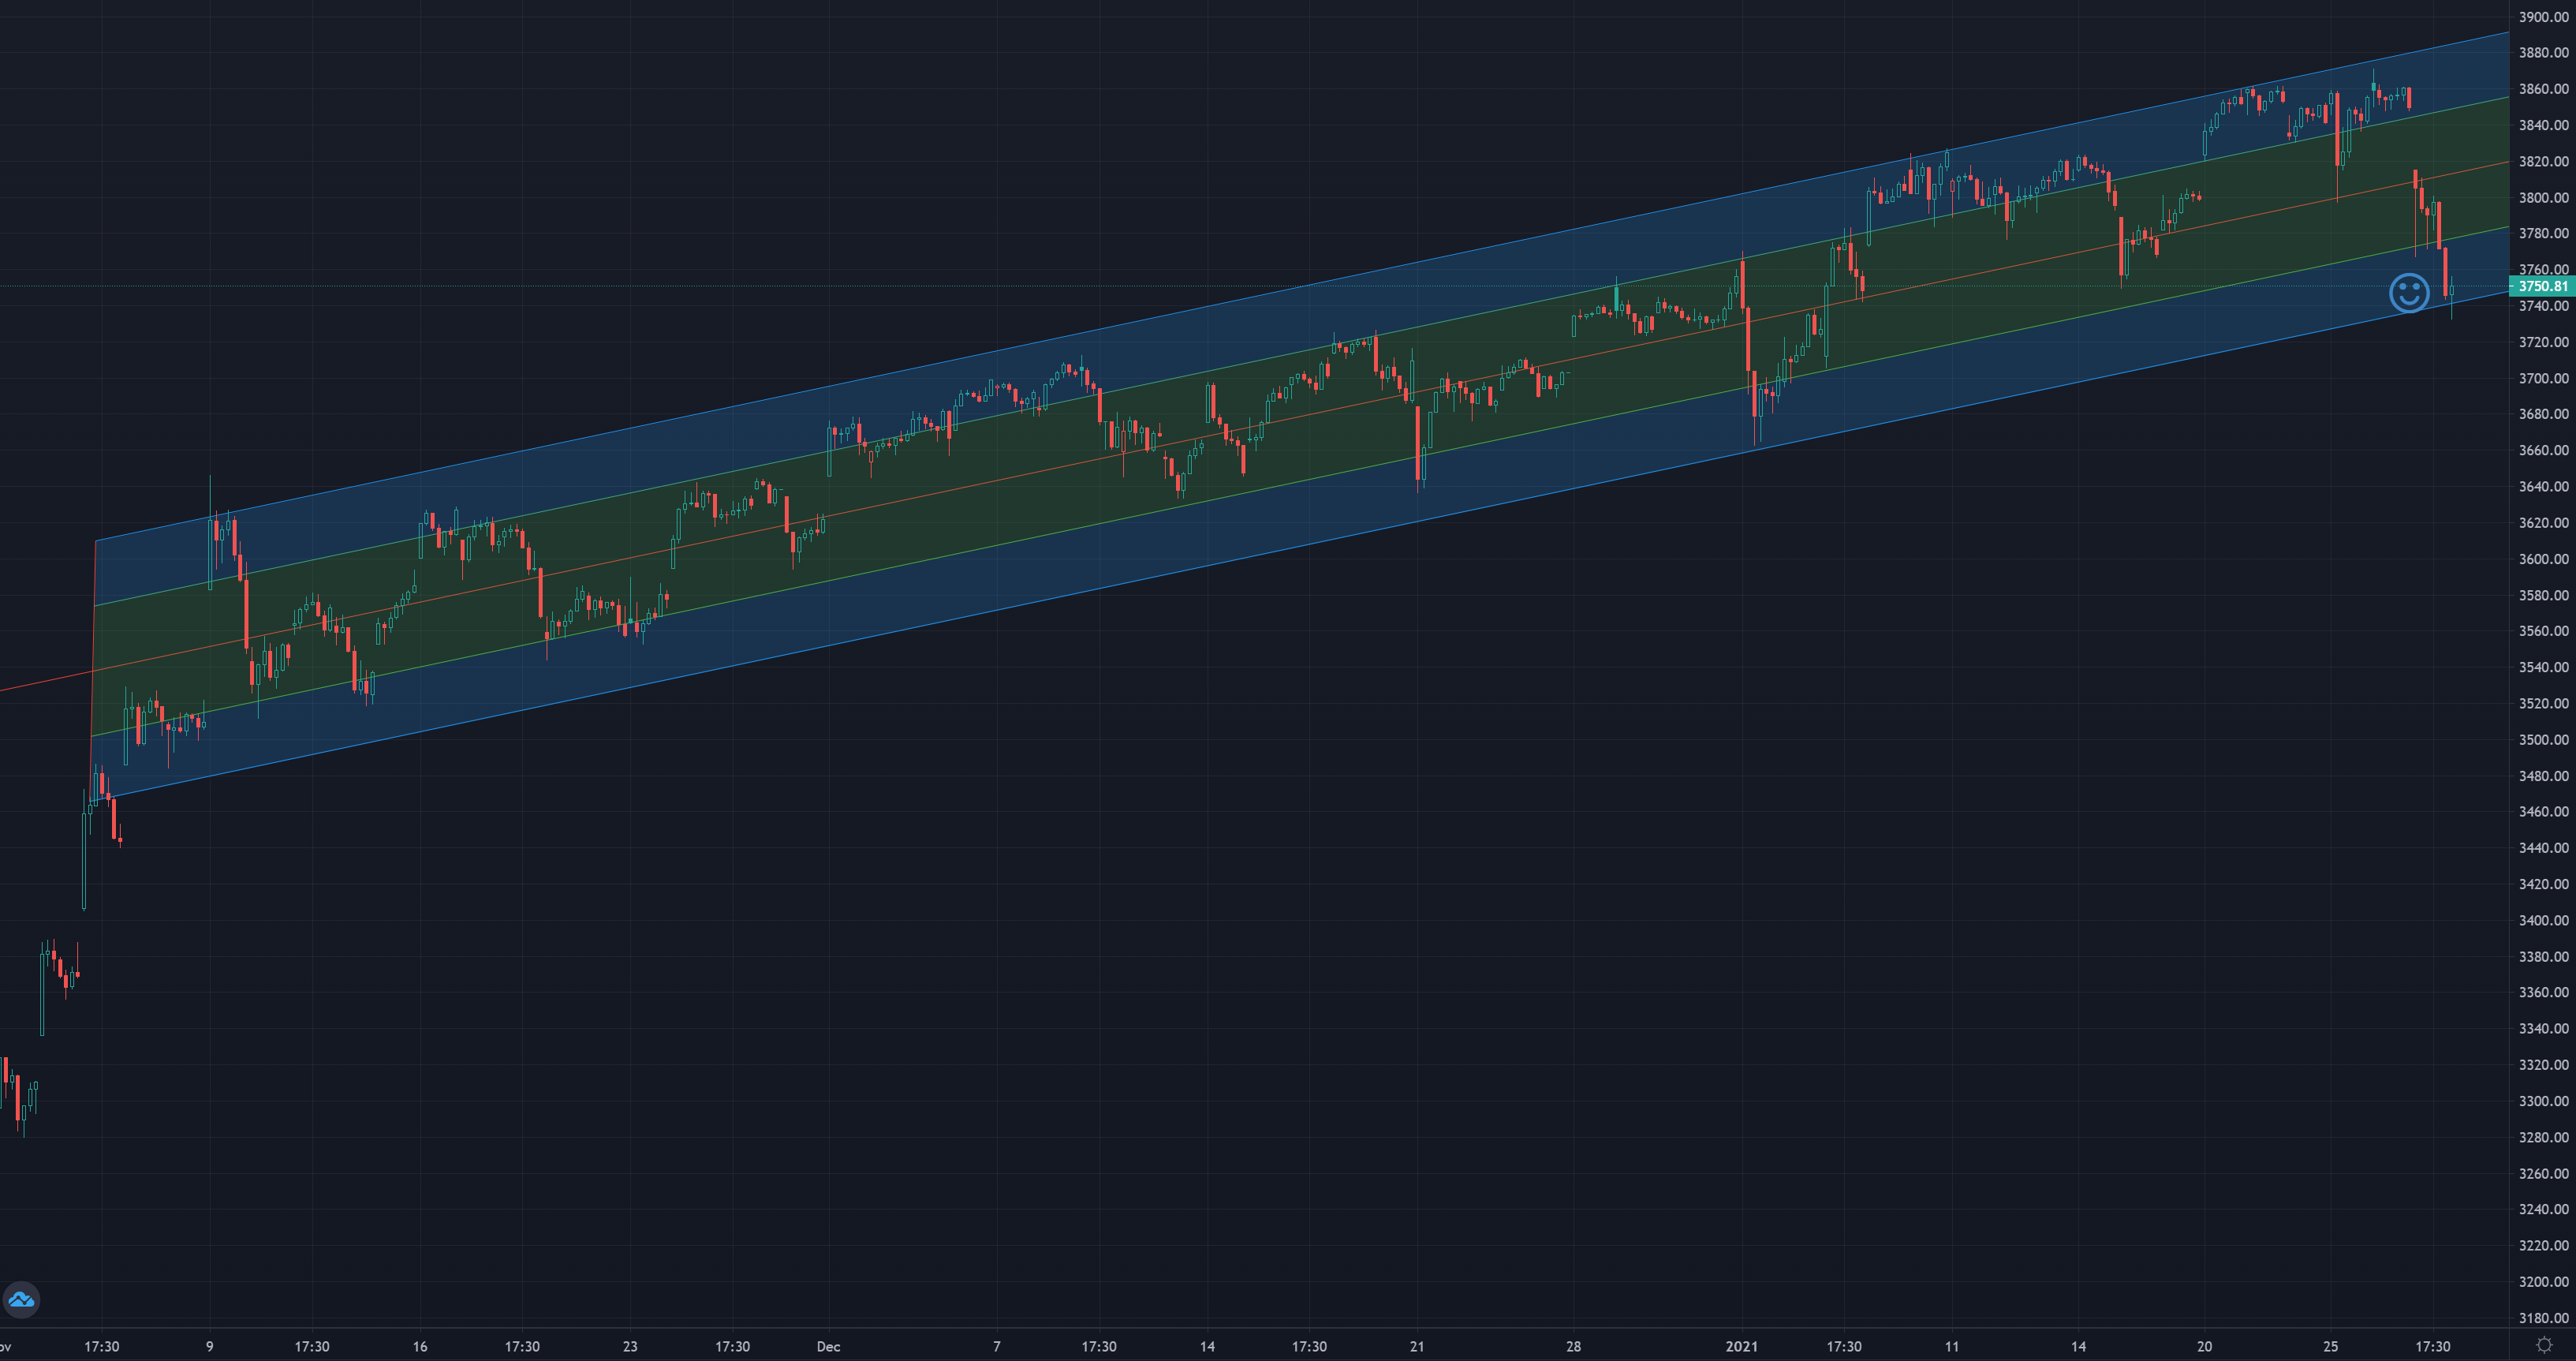Click the 28 date on time axis
2576x1361 pixels.
(1573, 1346)
